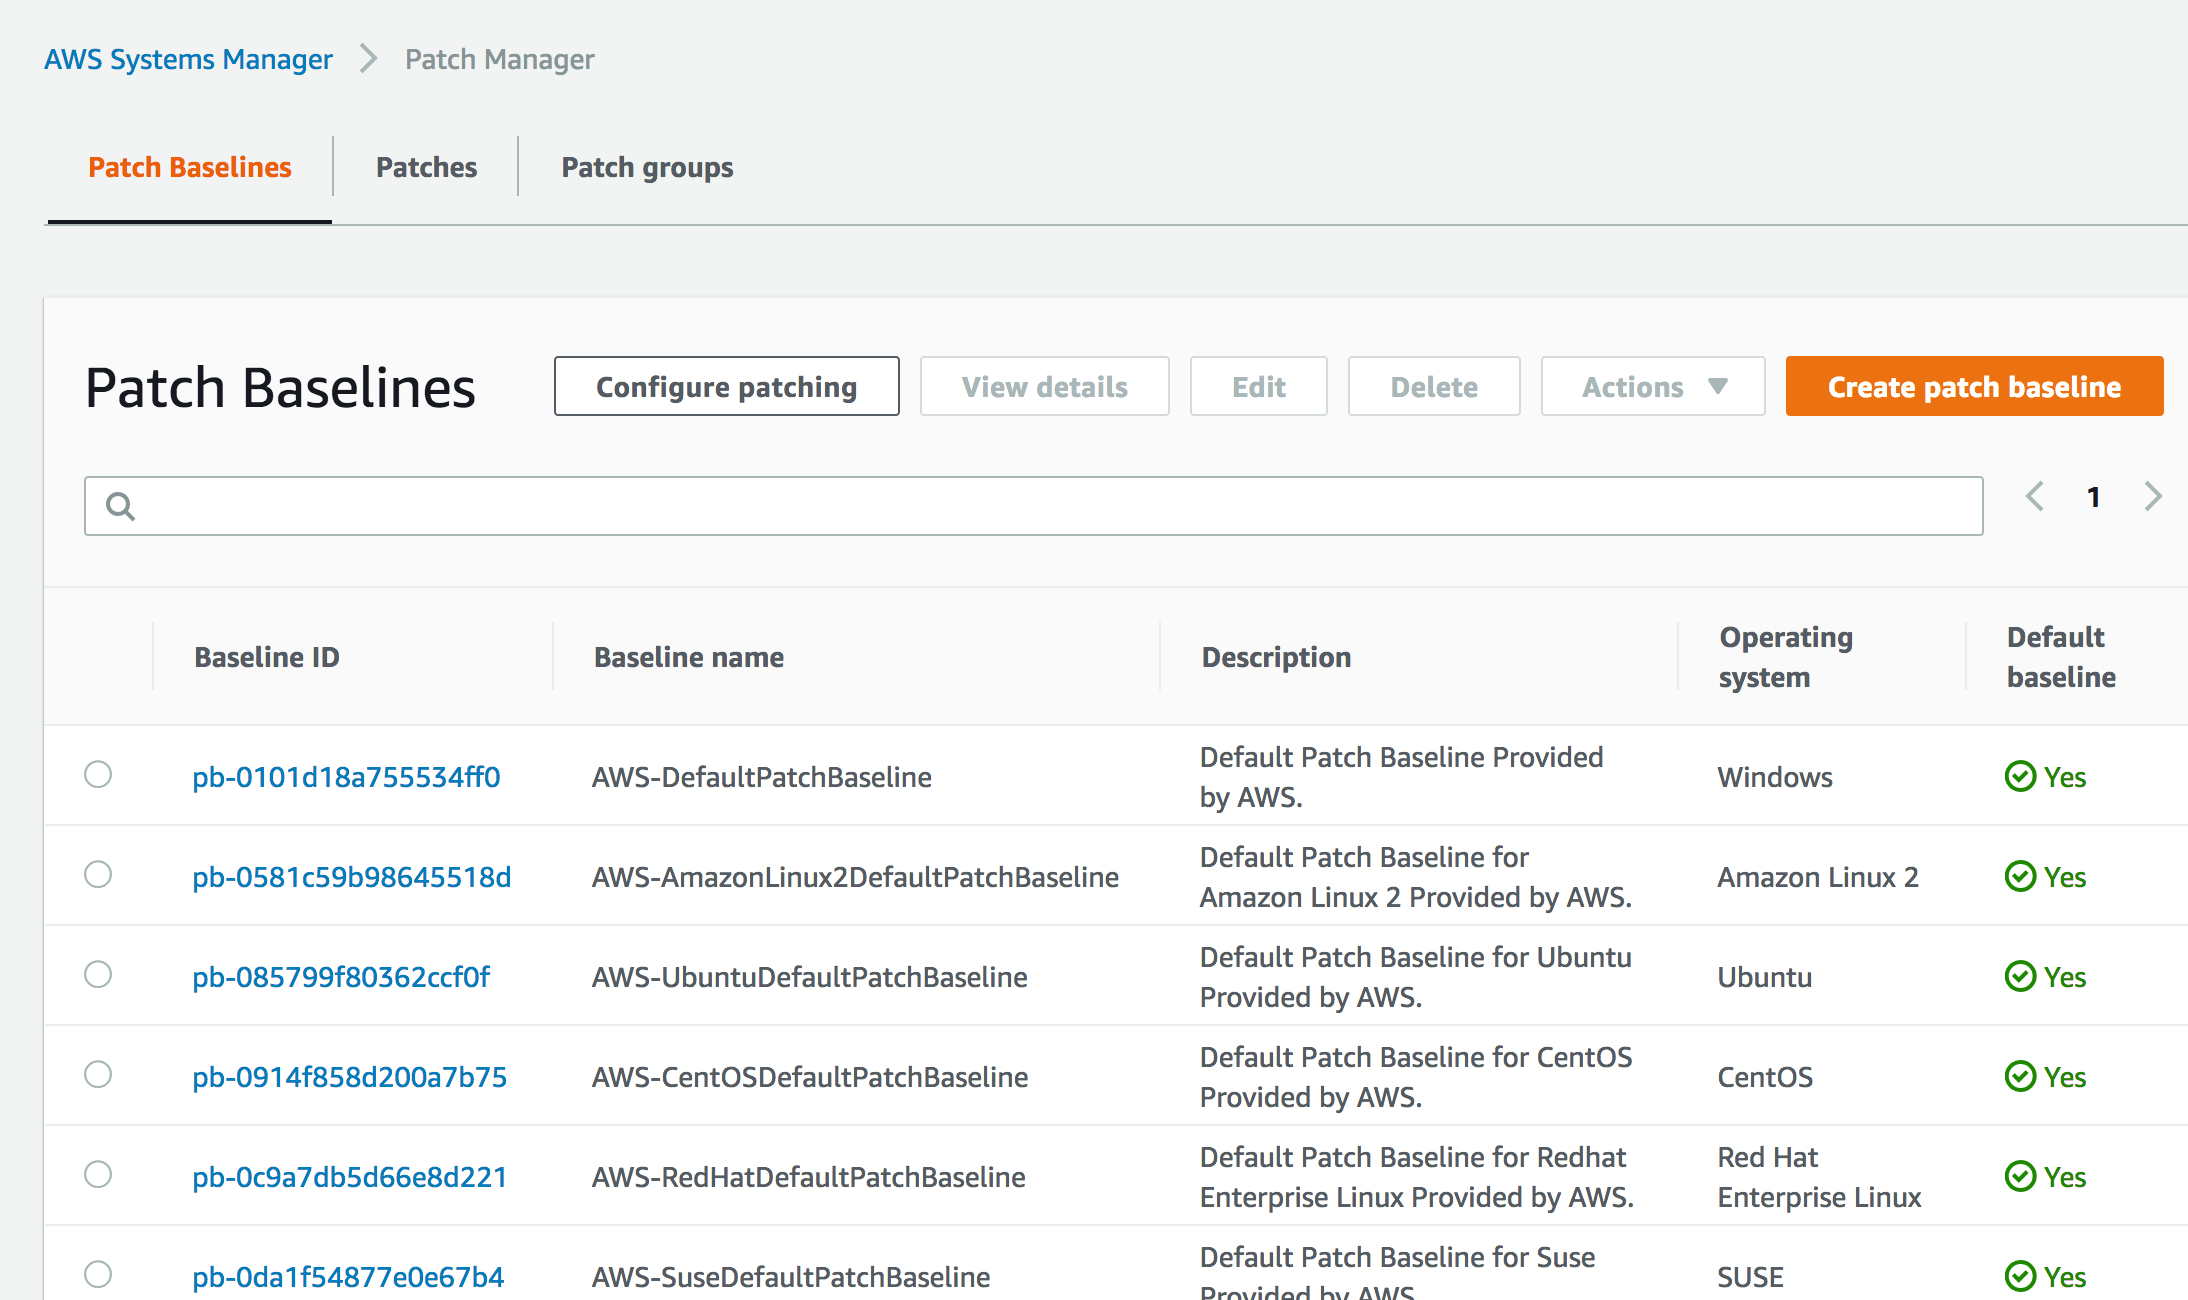This screenshot has width=2188, height=1300.
Task: Click 'Default Patch Baseline for CentOS' description
Action: (1416, 1077)
